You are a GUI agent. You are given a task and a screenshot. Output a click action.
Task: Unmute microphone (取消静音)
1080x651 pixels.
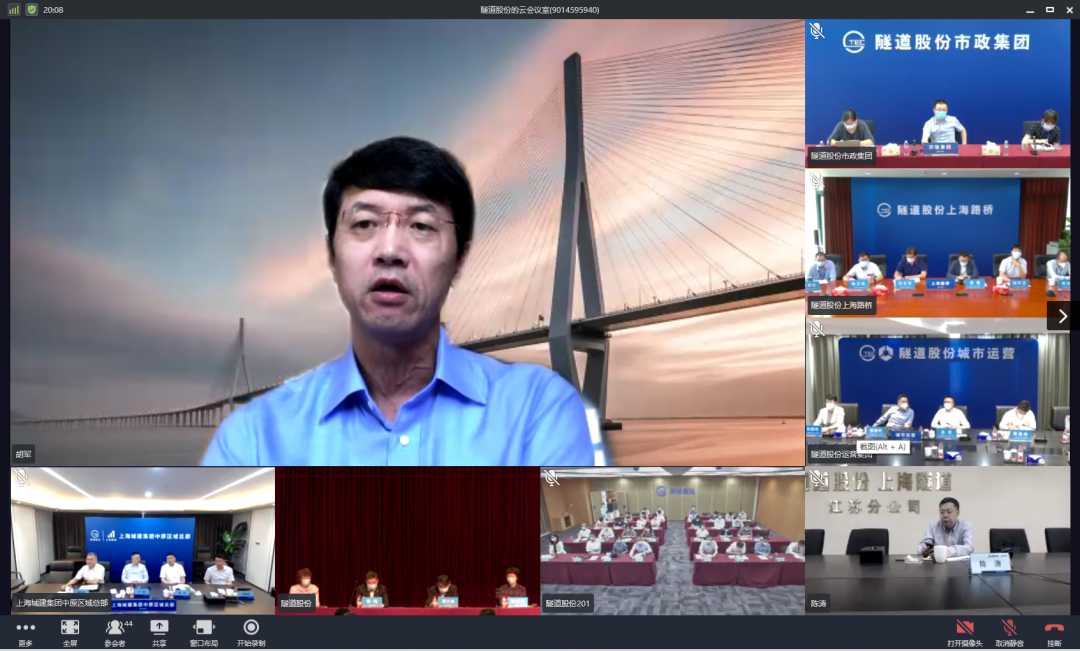tap(1009, 629)
